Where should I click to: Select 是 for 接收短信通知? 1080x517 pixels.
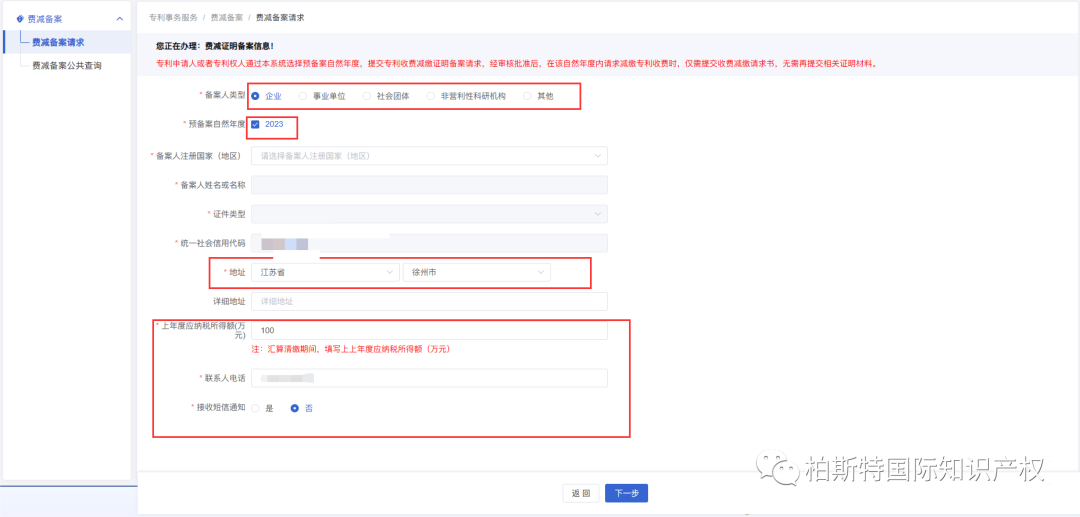(x=262, y=408)
